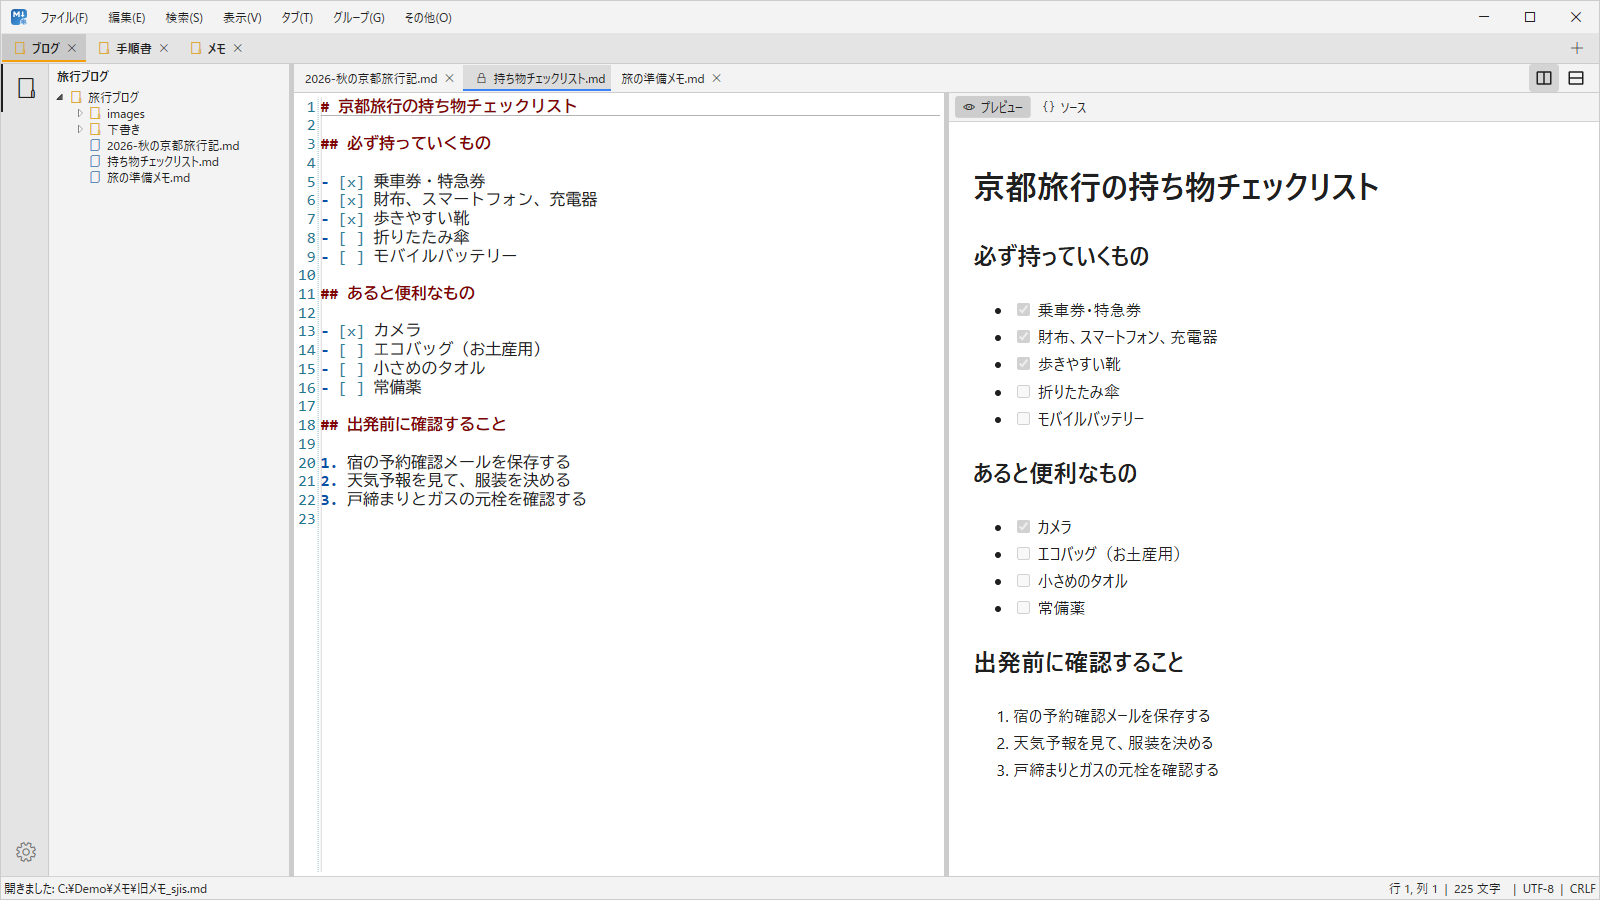The width and height of the screenshot is (1600, 900).
Task: Open settings gear in the sidebar
Action: click(x=26, y=852)
